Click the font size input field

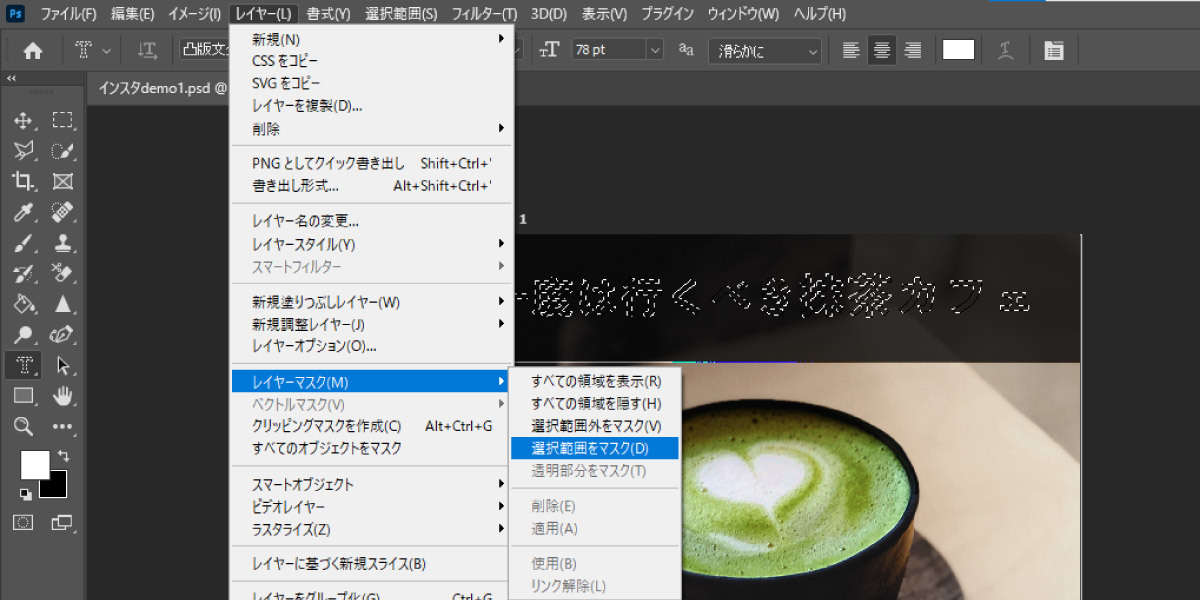click(x=608, y=50)
